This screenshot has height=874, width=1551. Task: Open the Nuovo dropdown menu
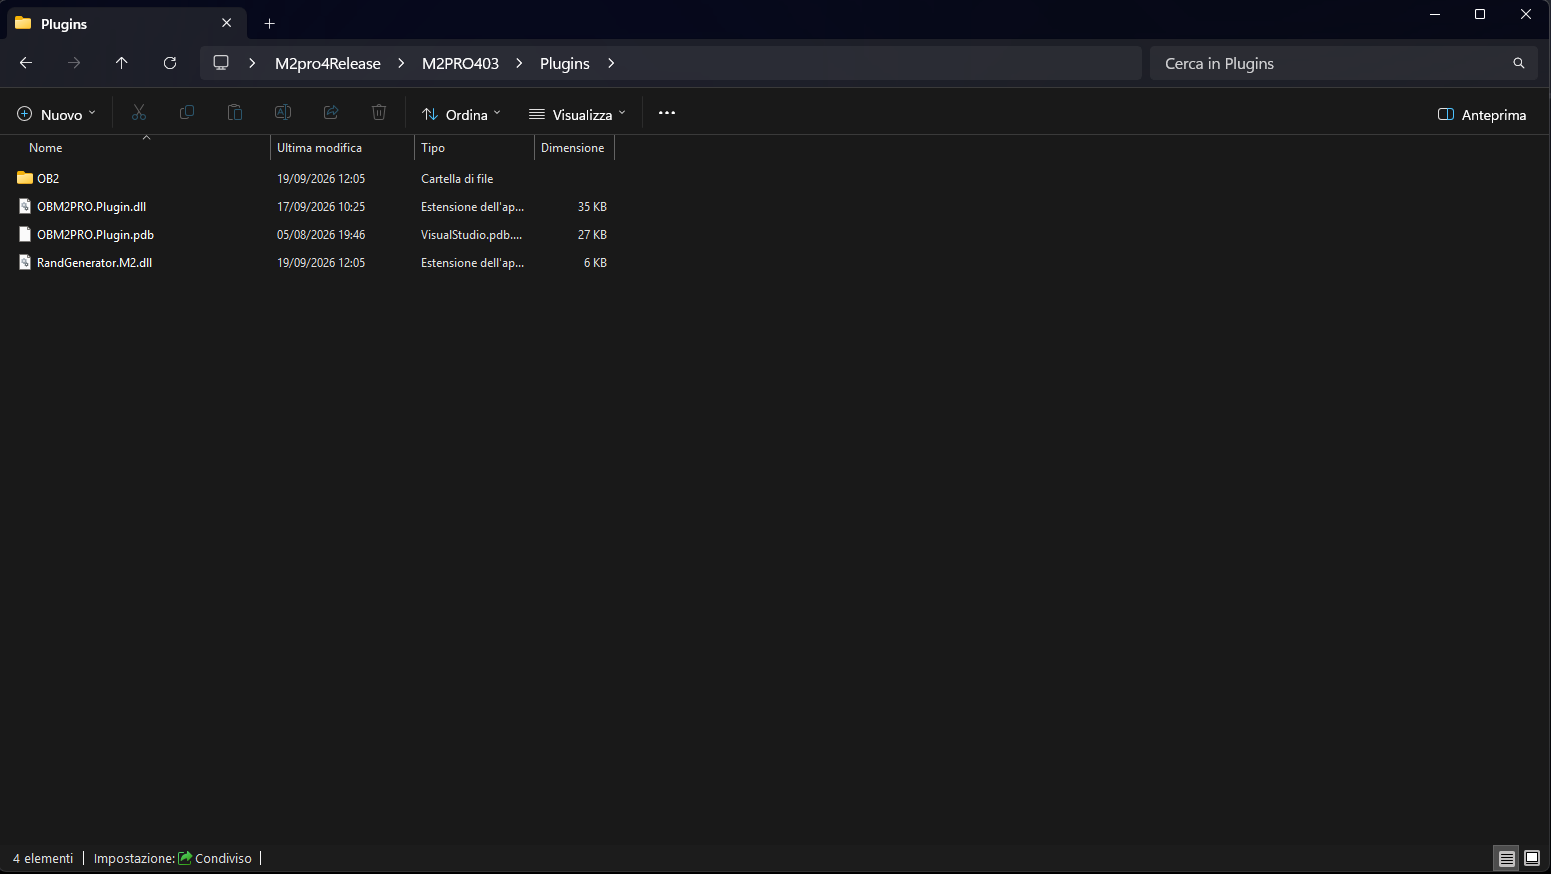point(57,114)
